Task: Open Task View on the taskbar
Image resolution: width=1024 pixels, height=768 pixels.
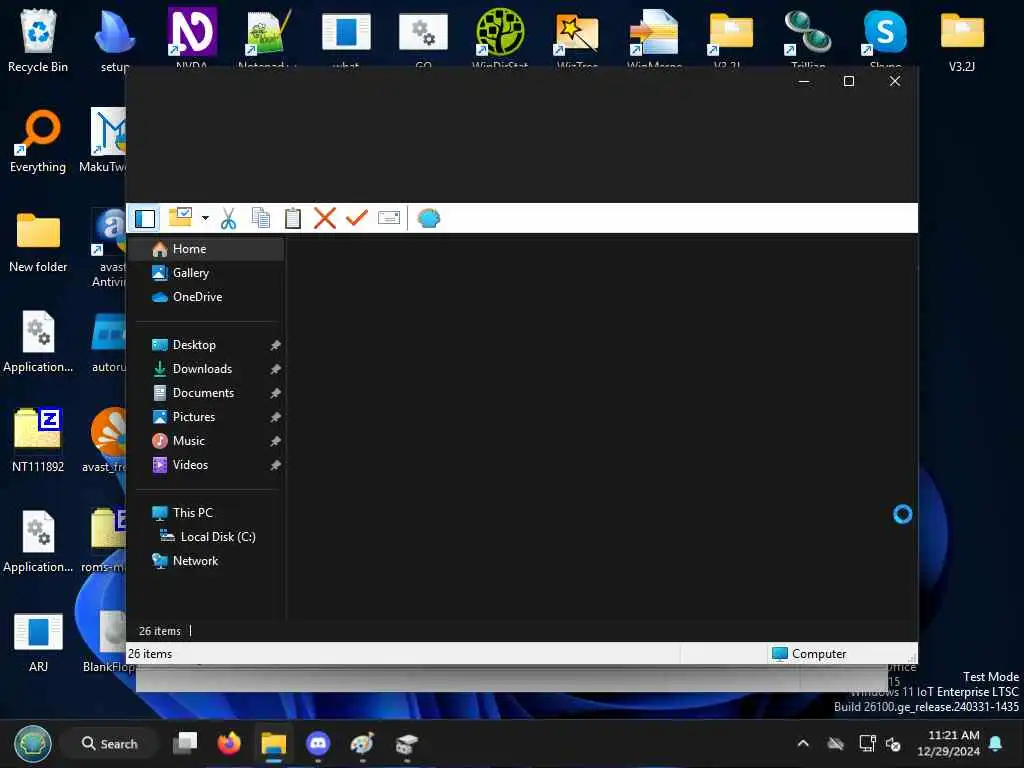Action: coord(185,743)
